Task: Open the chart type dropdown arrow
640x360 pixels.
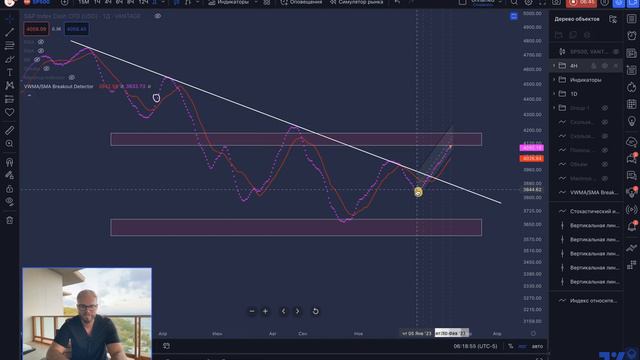Action: [198, 2]
